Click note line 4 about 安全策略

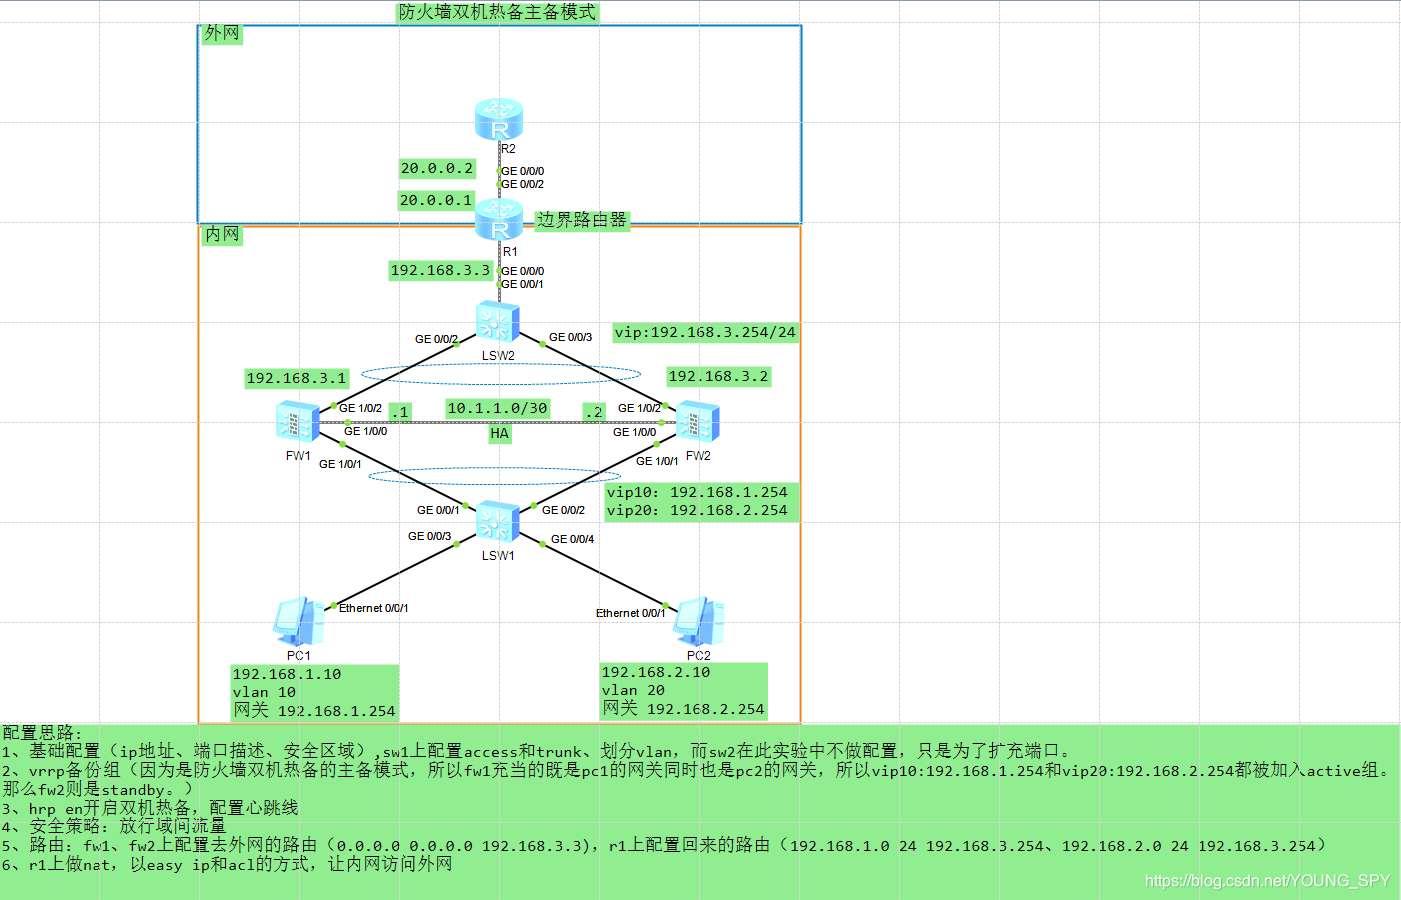click(114, 826)
